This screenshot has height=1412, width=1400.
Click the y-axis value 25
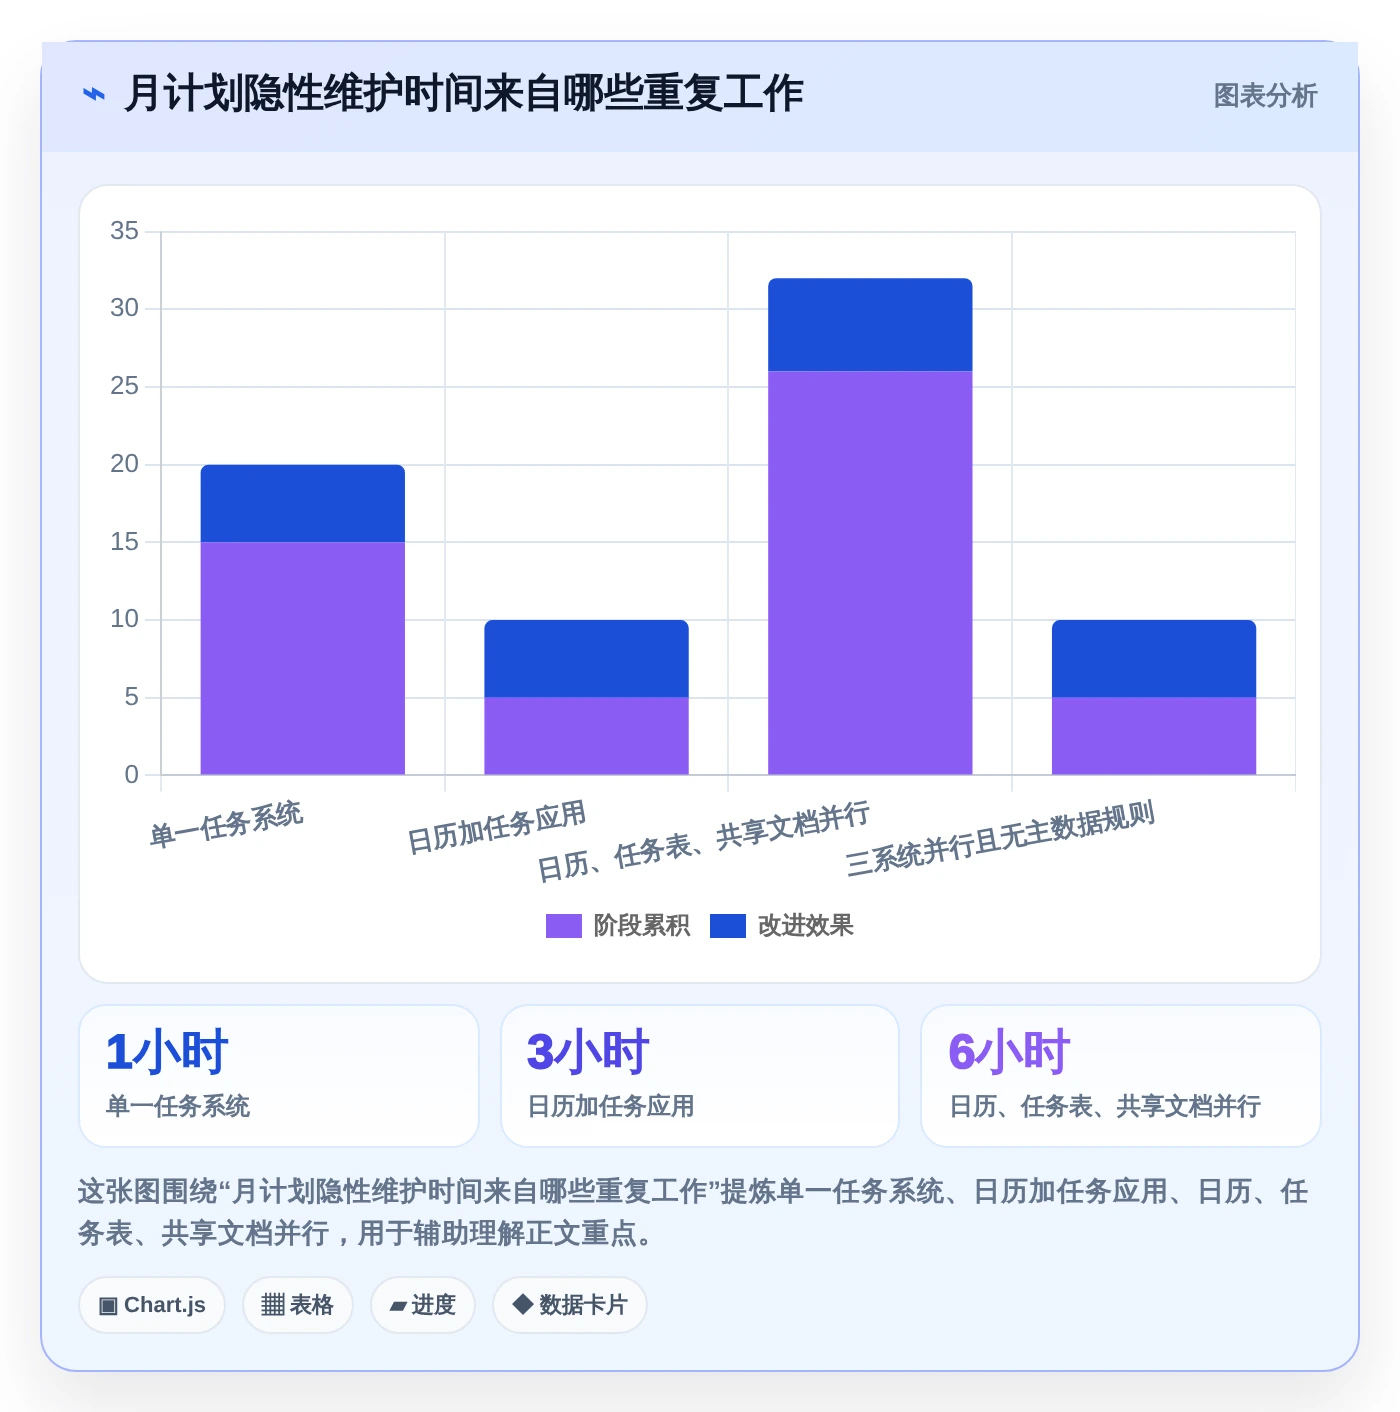tap(124, 386)
